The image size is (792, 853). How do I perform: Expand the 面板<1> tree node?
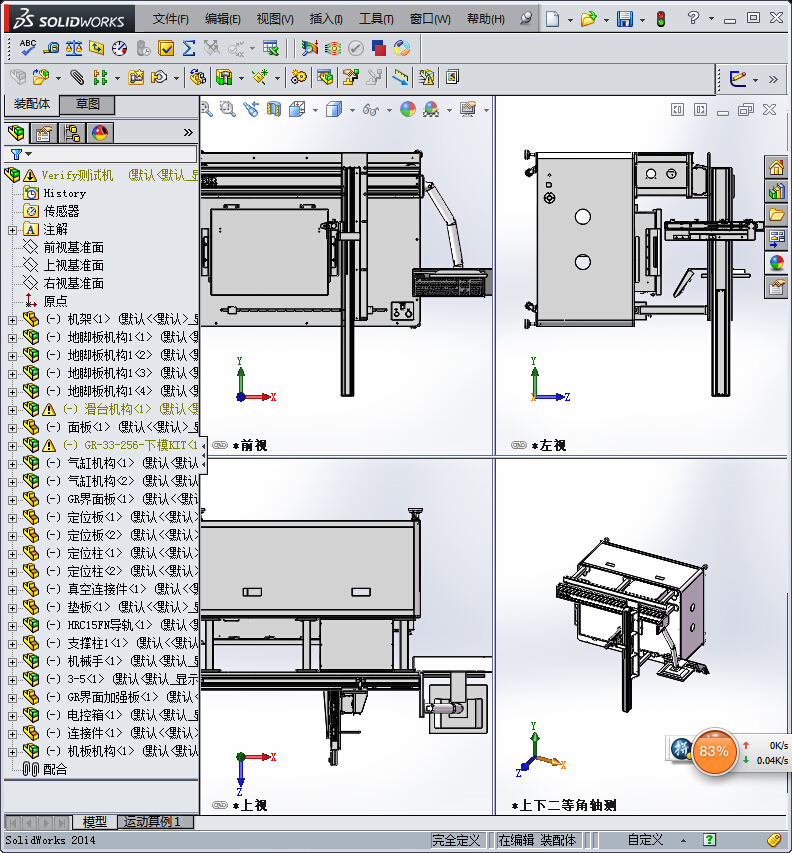(x=12, y=428)
